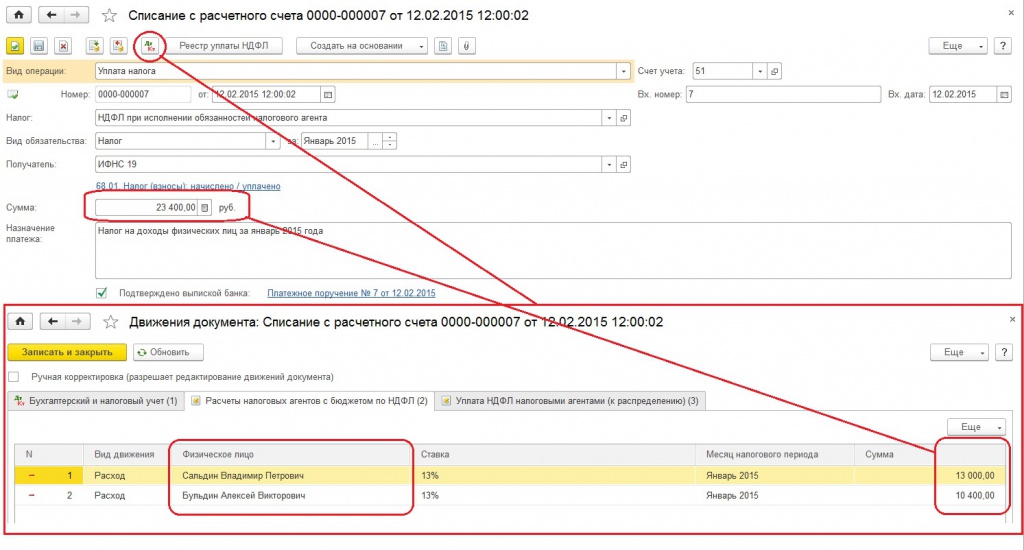Open the report sheet icon next to Создать на основании
The width and height of the screenshot is (1024, 550).
point(443,46)
